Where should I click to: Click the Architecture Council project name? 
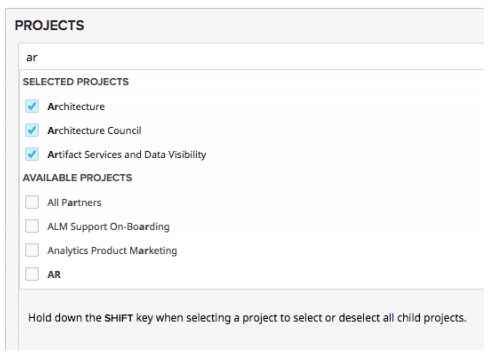(94, 131)
